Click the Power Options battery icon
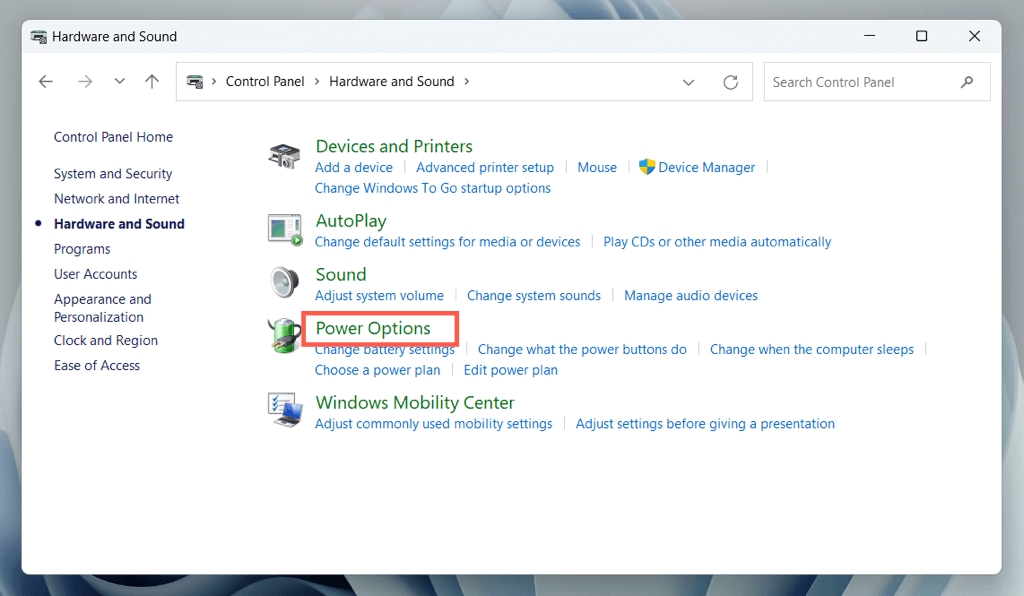The image size is (1024, 596). [285, 336]
